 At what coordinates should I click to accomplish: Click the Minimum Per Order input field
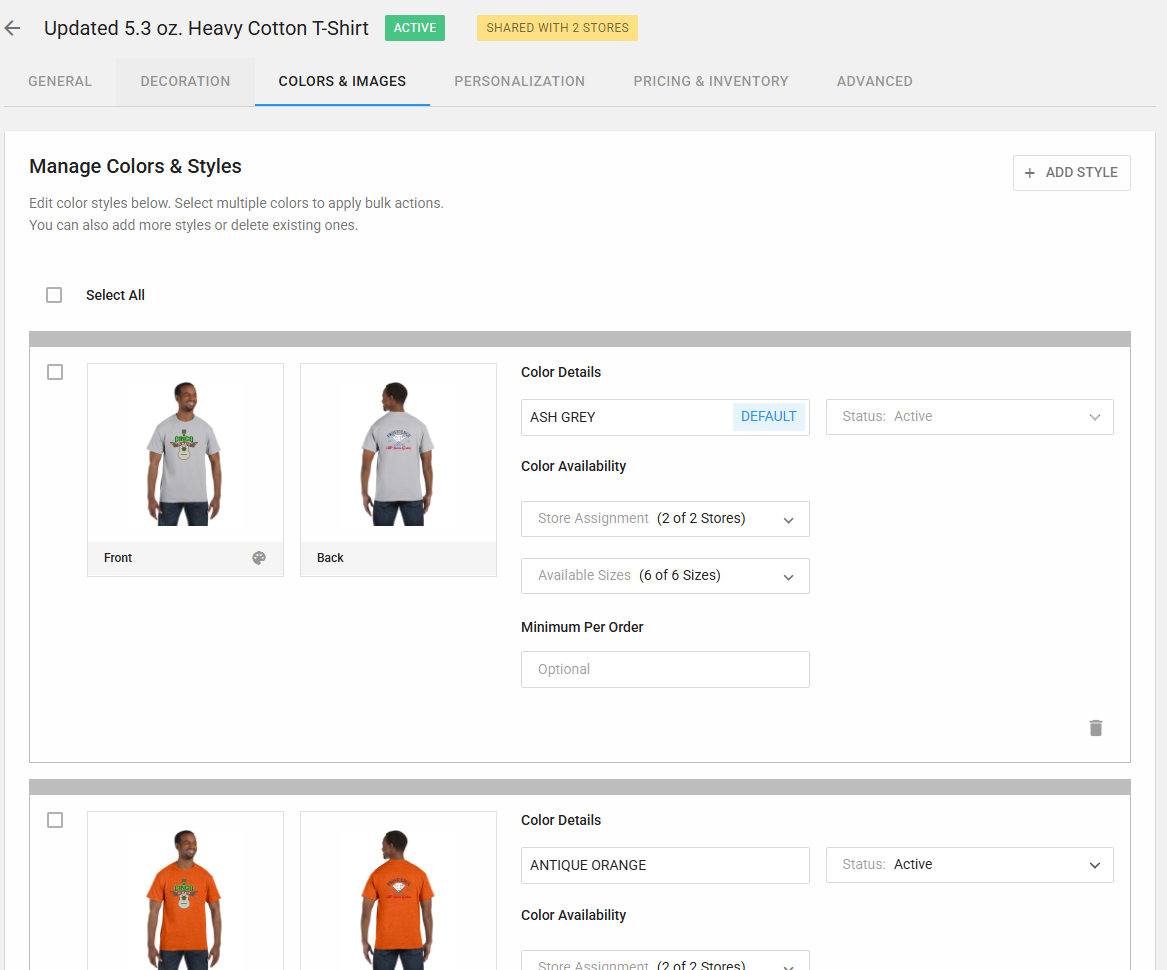click(665, 670)
